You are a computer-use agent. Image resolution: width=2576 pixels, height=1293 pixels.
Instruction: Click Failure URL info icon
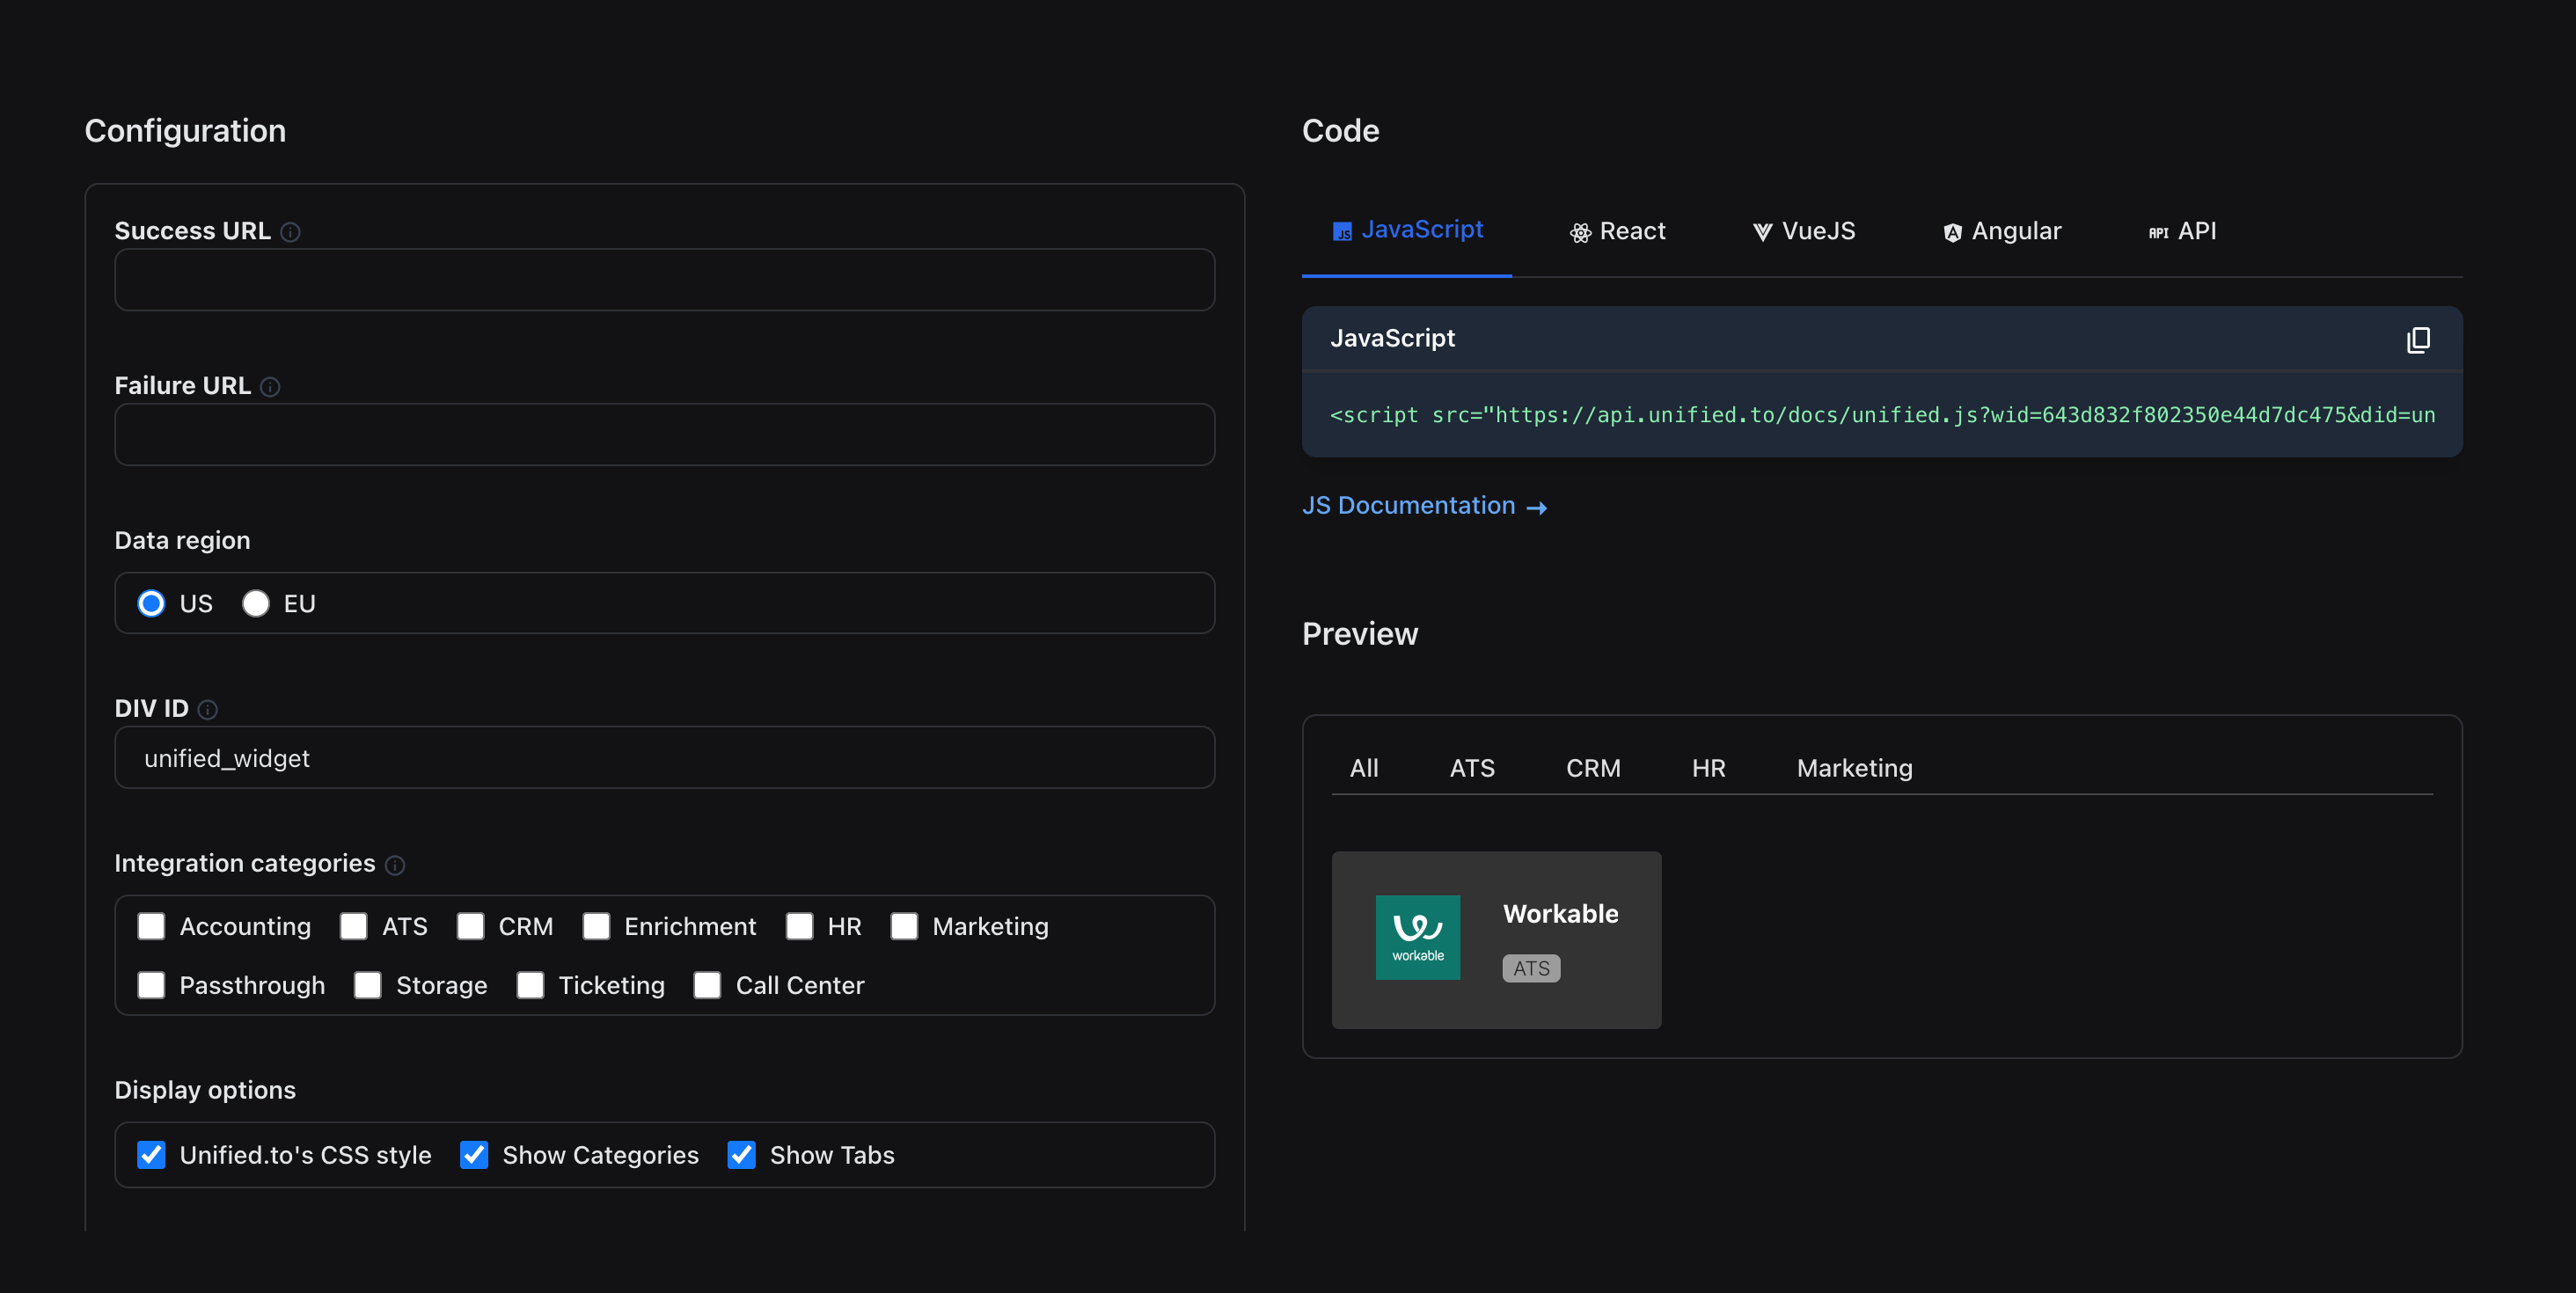[270, 387]
